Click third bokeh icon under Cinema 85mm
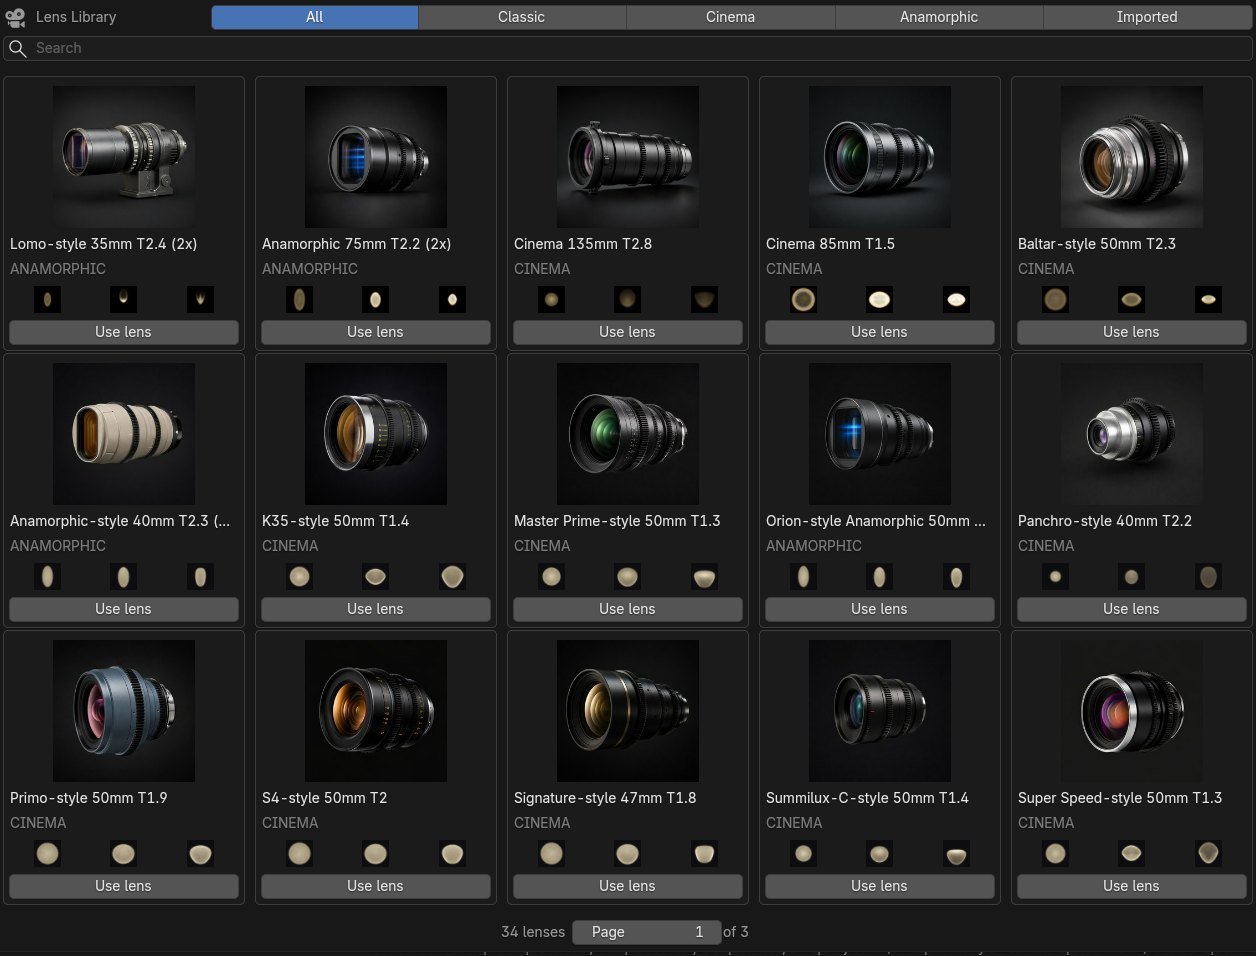The width and height of the screenshot is (1256, 956). tap(956, 299)
